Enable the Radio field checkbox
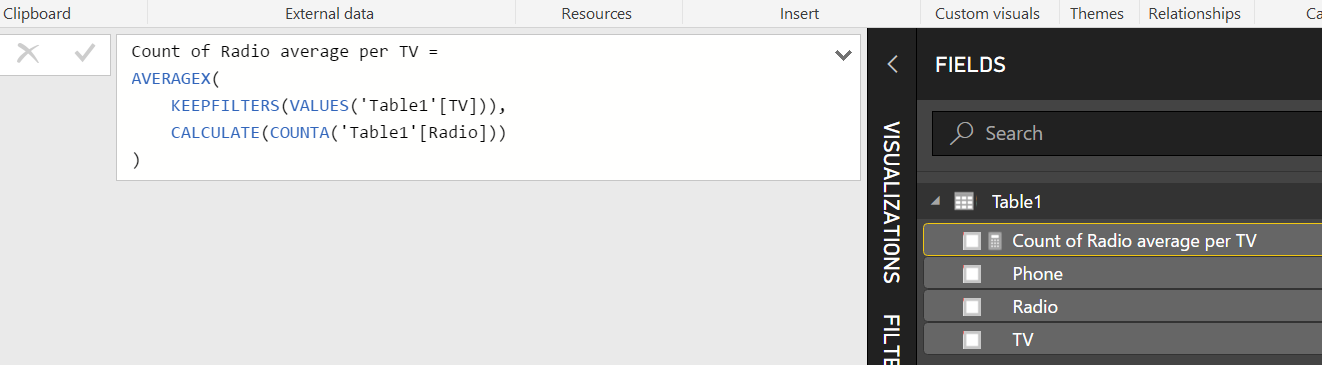The image size is (1322, 365). [x=972, y=307]
